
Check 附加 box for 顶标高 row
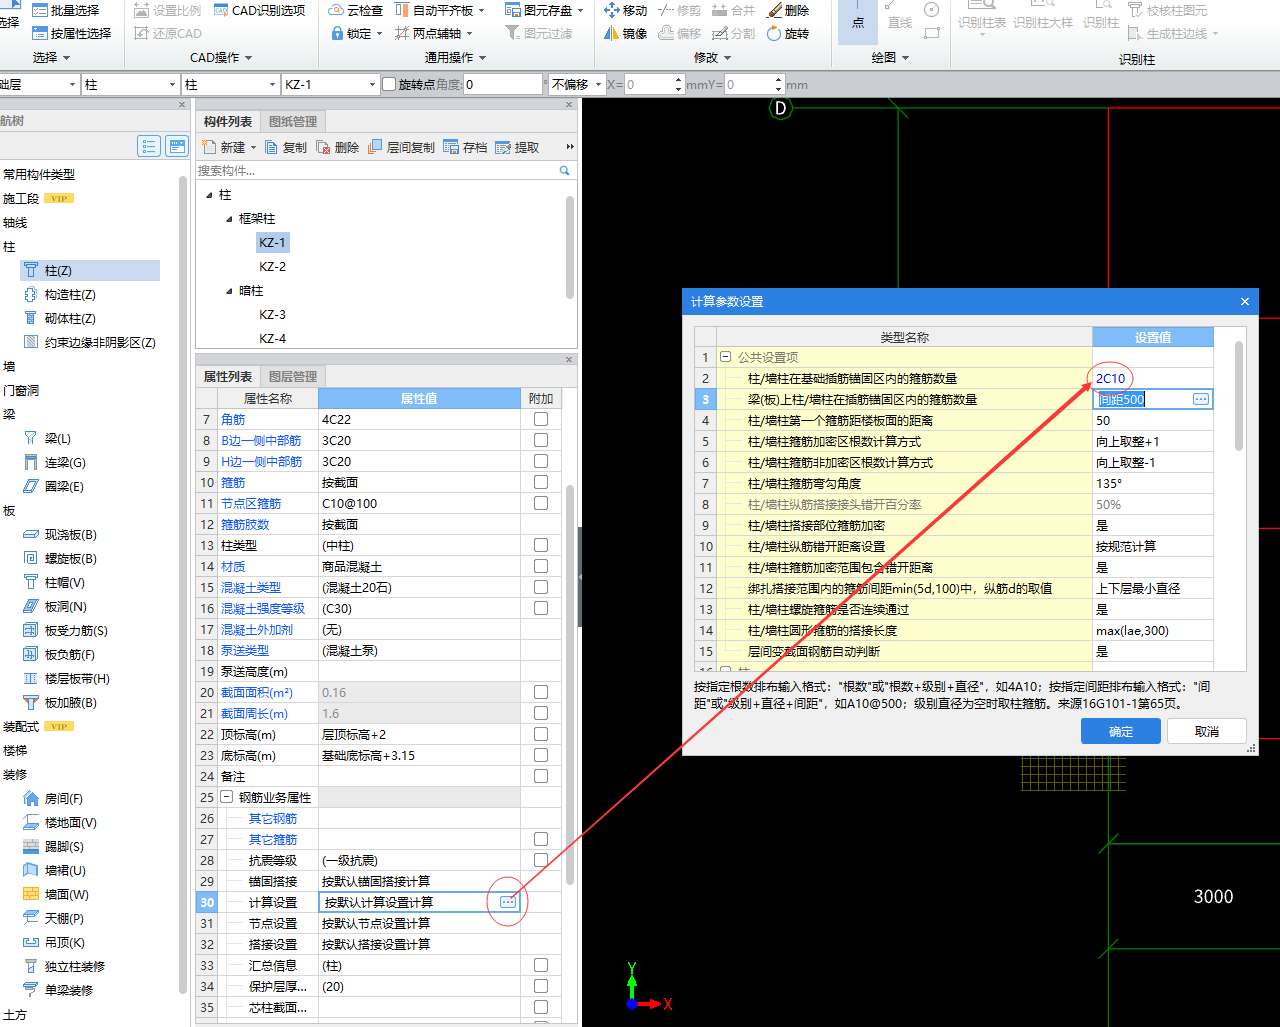541,734
